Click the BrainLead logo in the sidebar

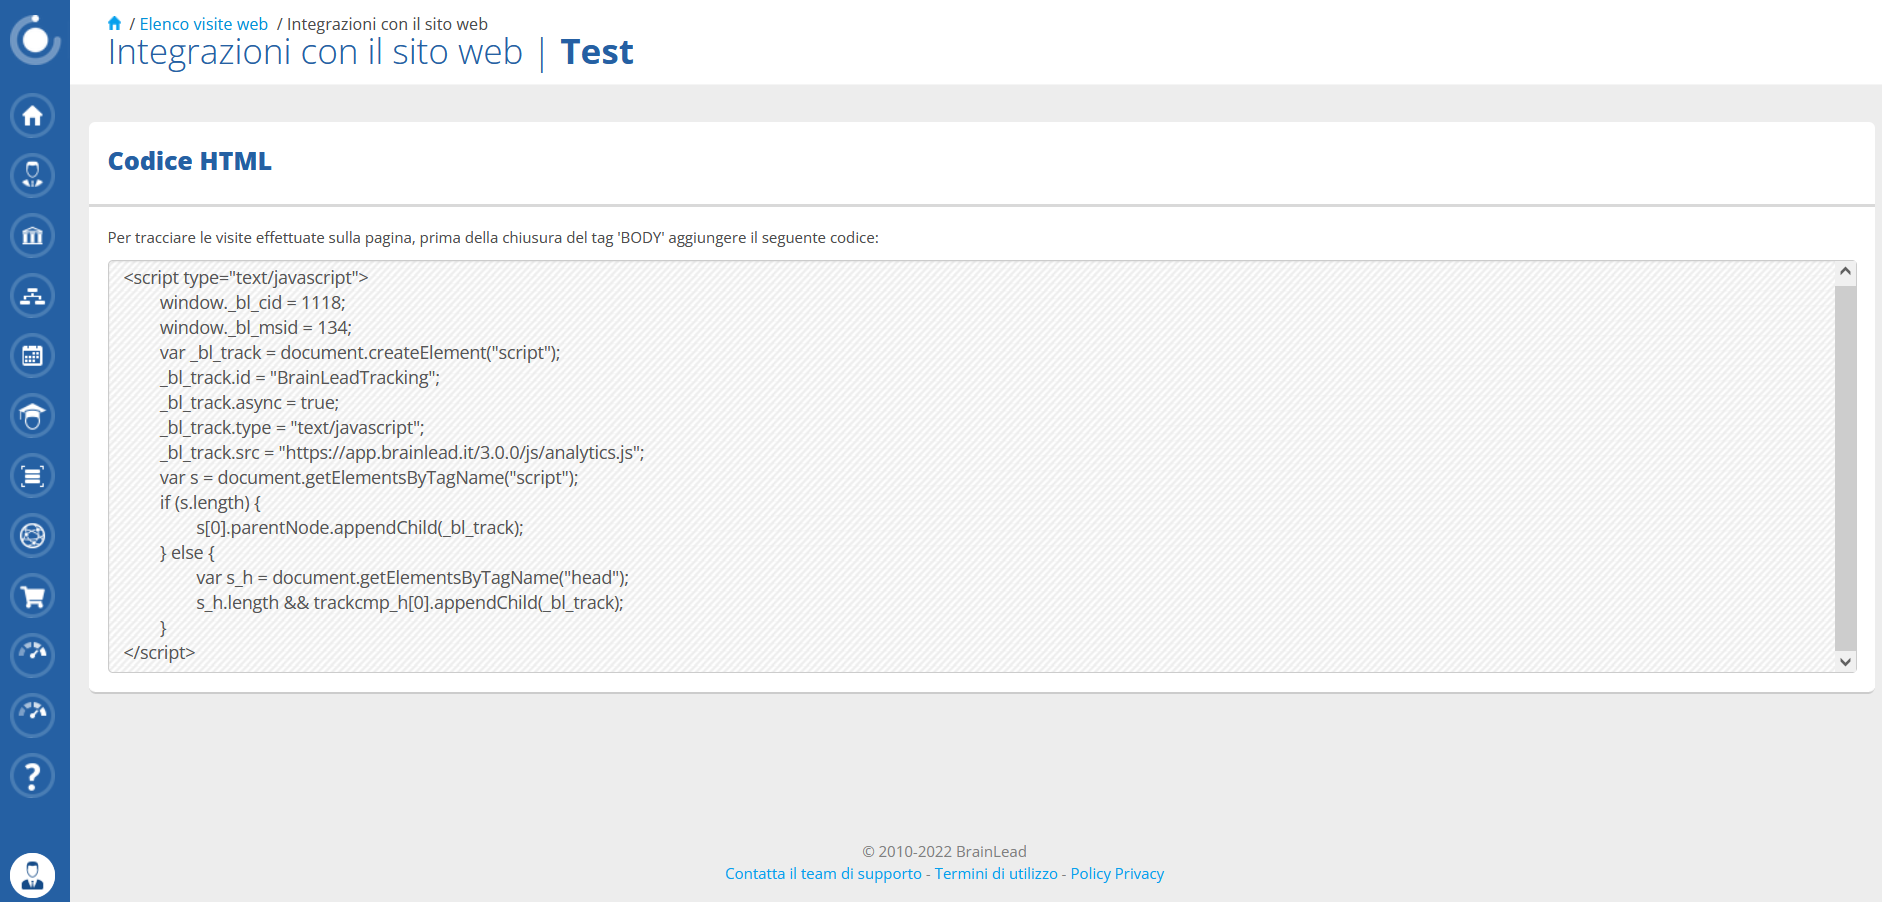coord(35,39)
